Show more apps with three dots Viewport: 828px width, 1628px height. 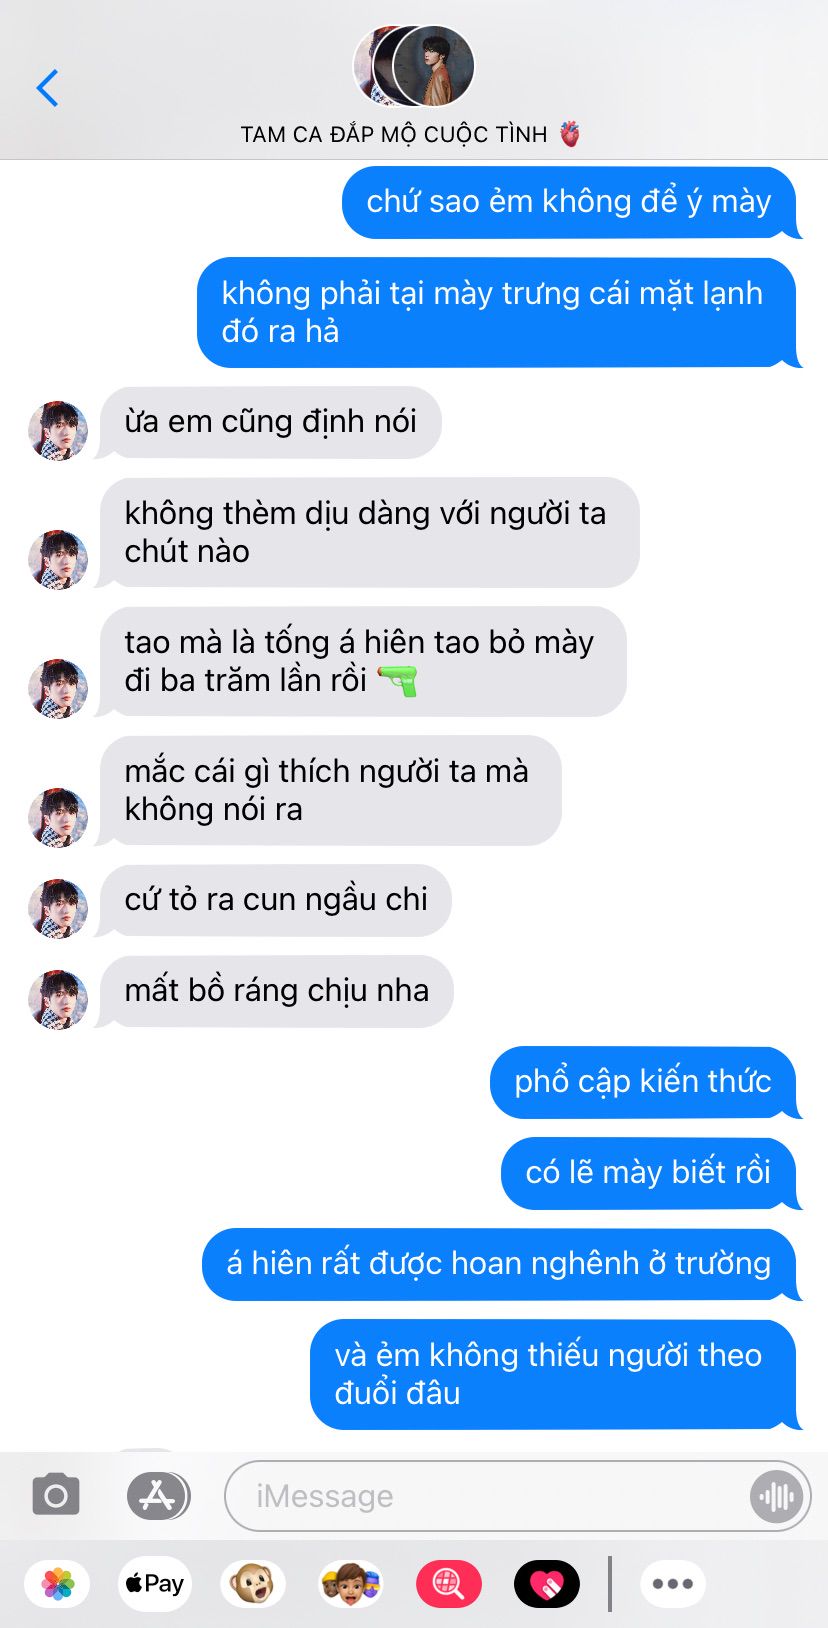coord(673,1584)
